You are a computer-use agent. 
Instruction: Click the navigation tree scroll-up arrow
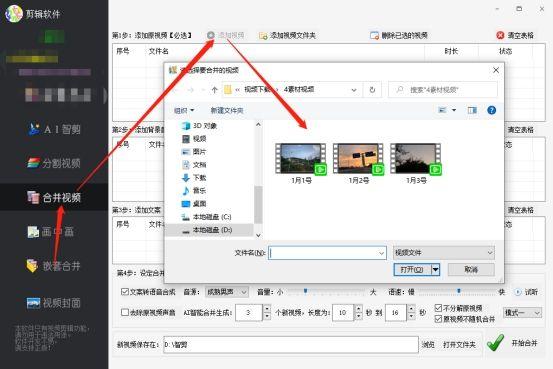(258, 125)
